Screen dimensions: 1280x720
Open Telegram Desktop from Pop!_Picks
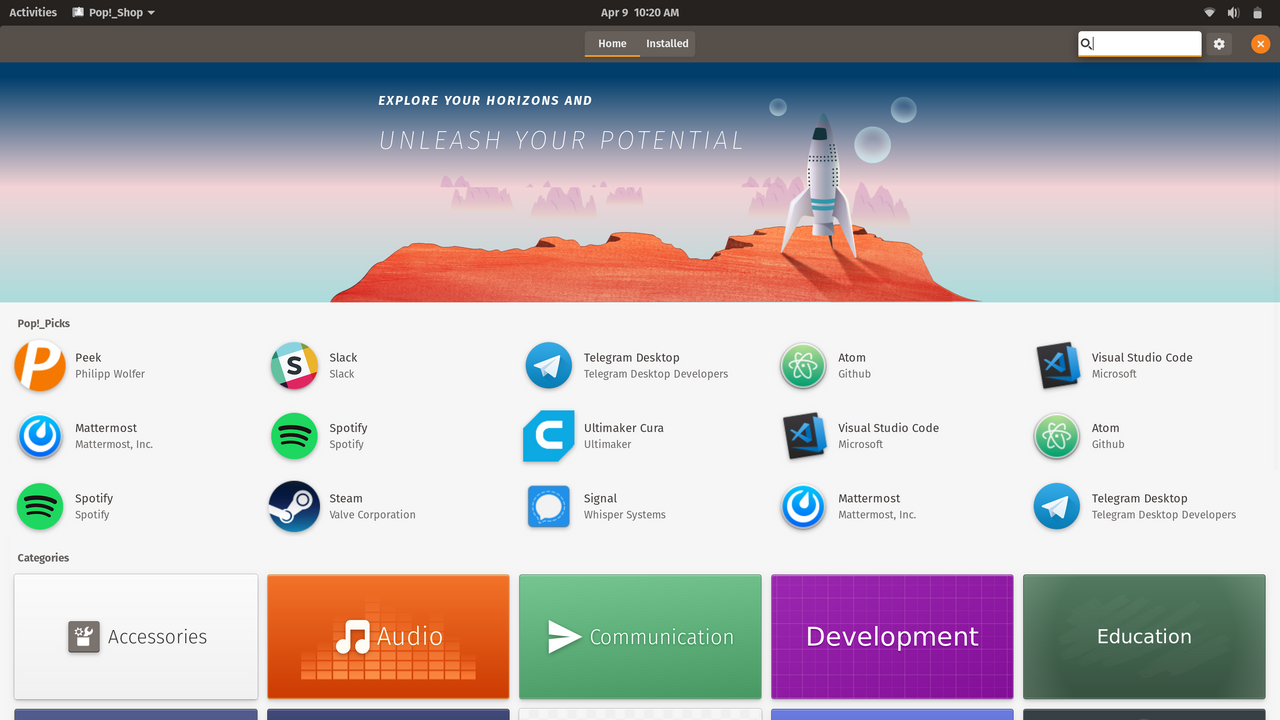point(548,365)
